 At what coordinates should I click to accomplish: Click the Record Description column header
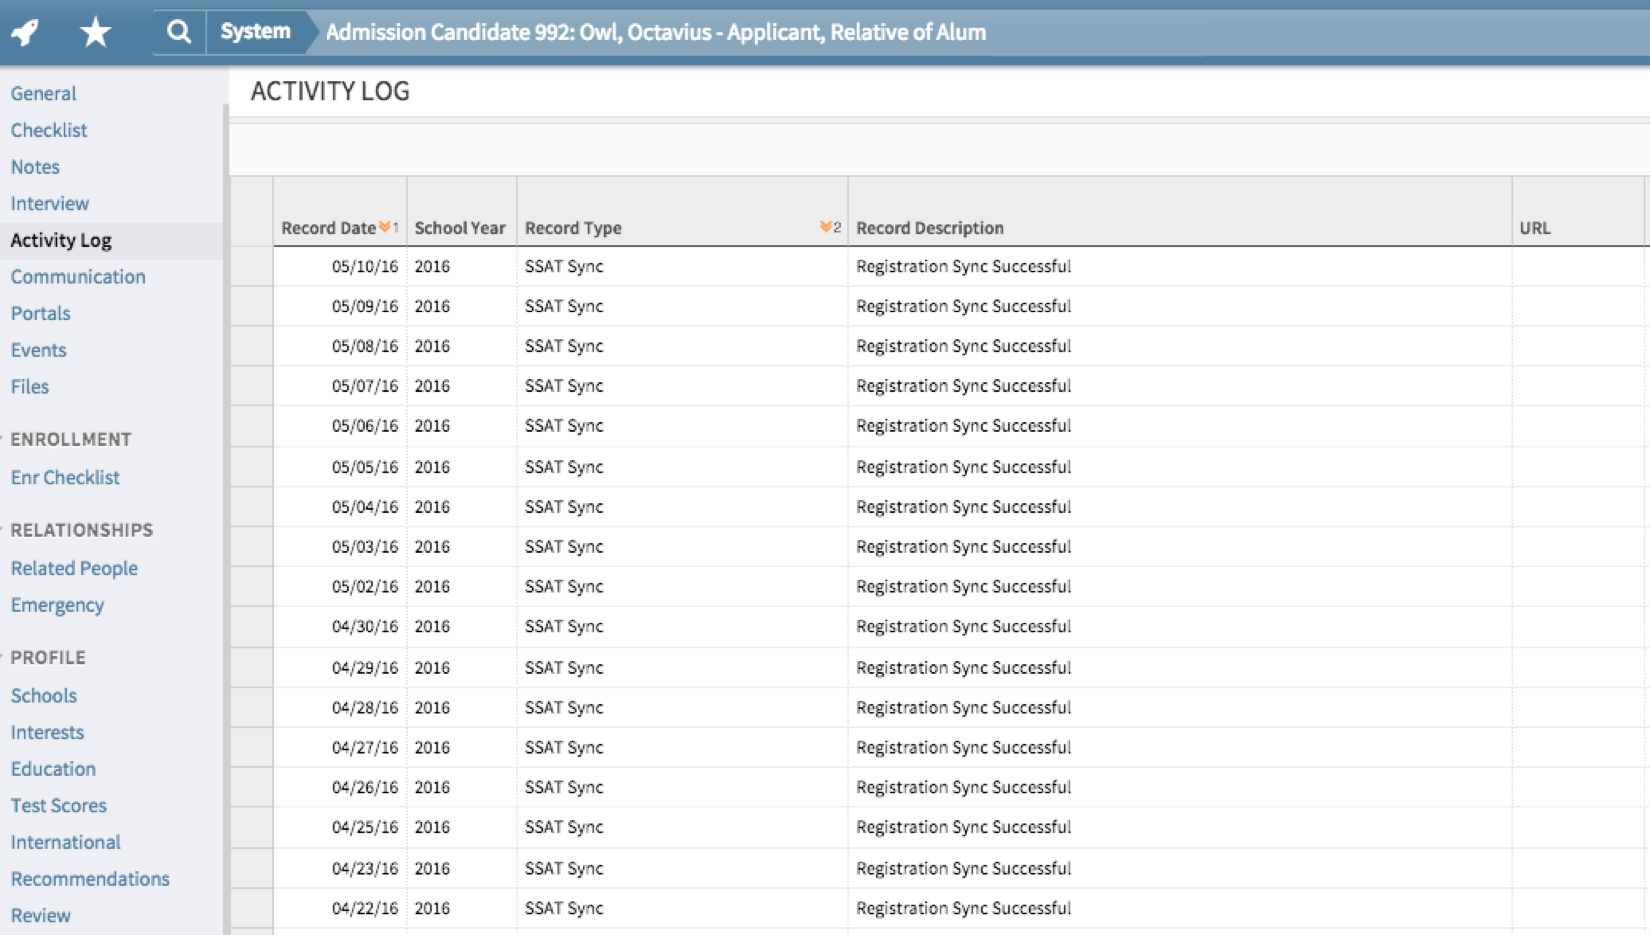click(930, 228)
